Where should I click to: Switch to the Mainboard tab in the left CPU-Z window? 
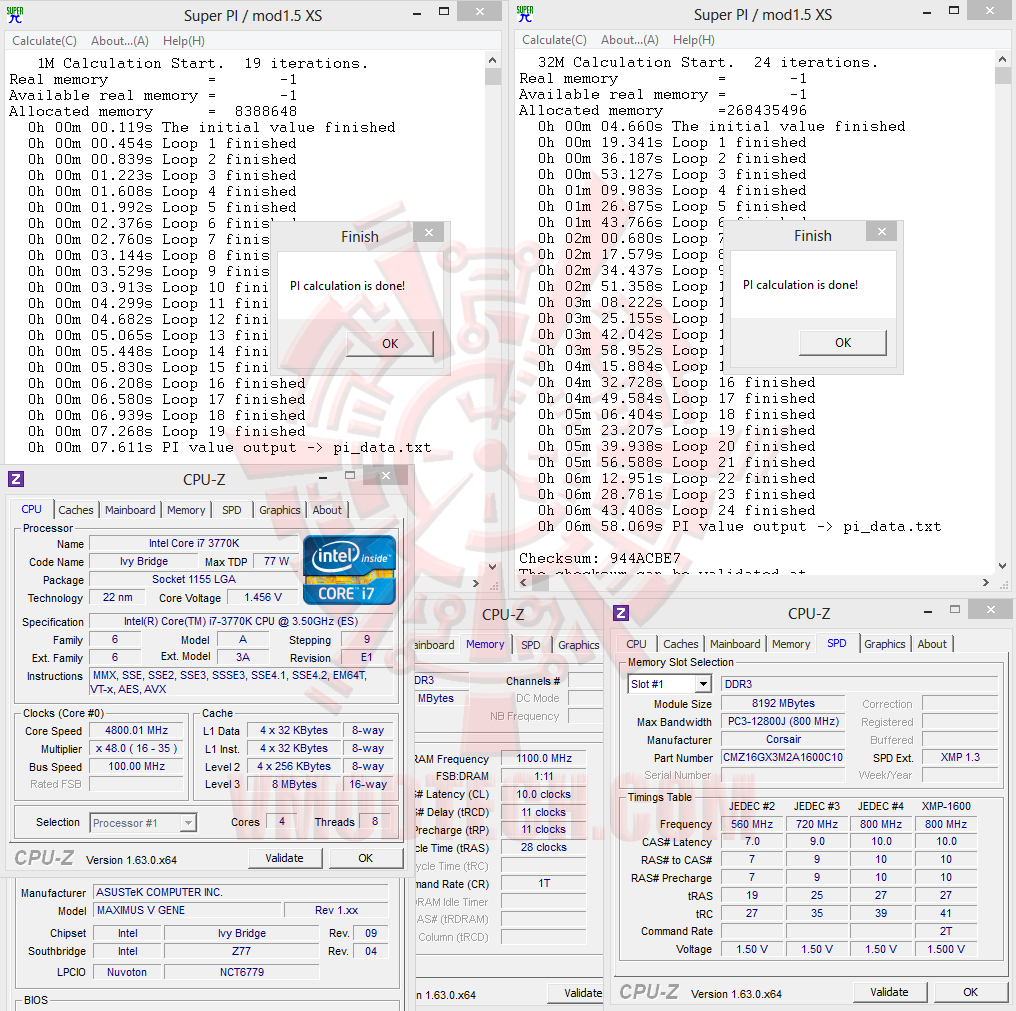pyautogui.click(x=130, y=510)
